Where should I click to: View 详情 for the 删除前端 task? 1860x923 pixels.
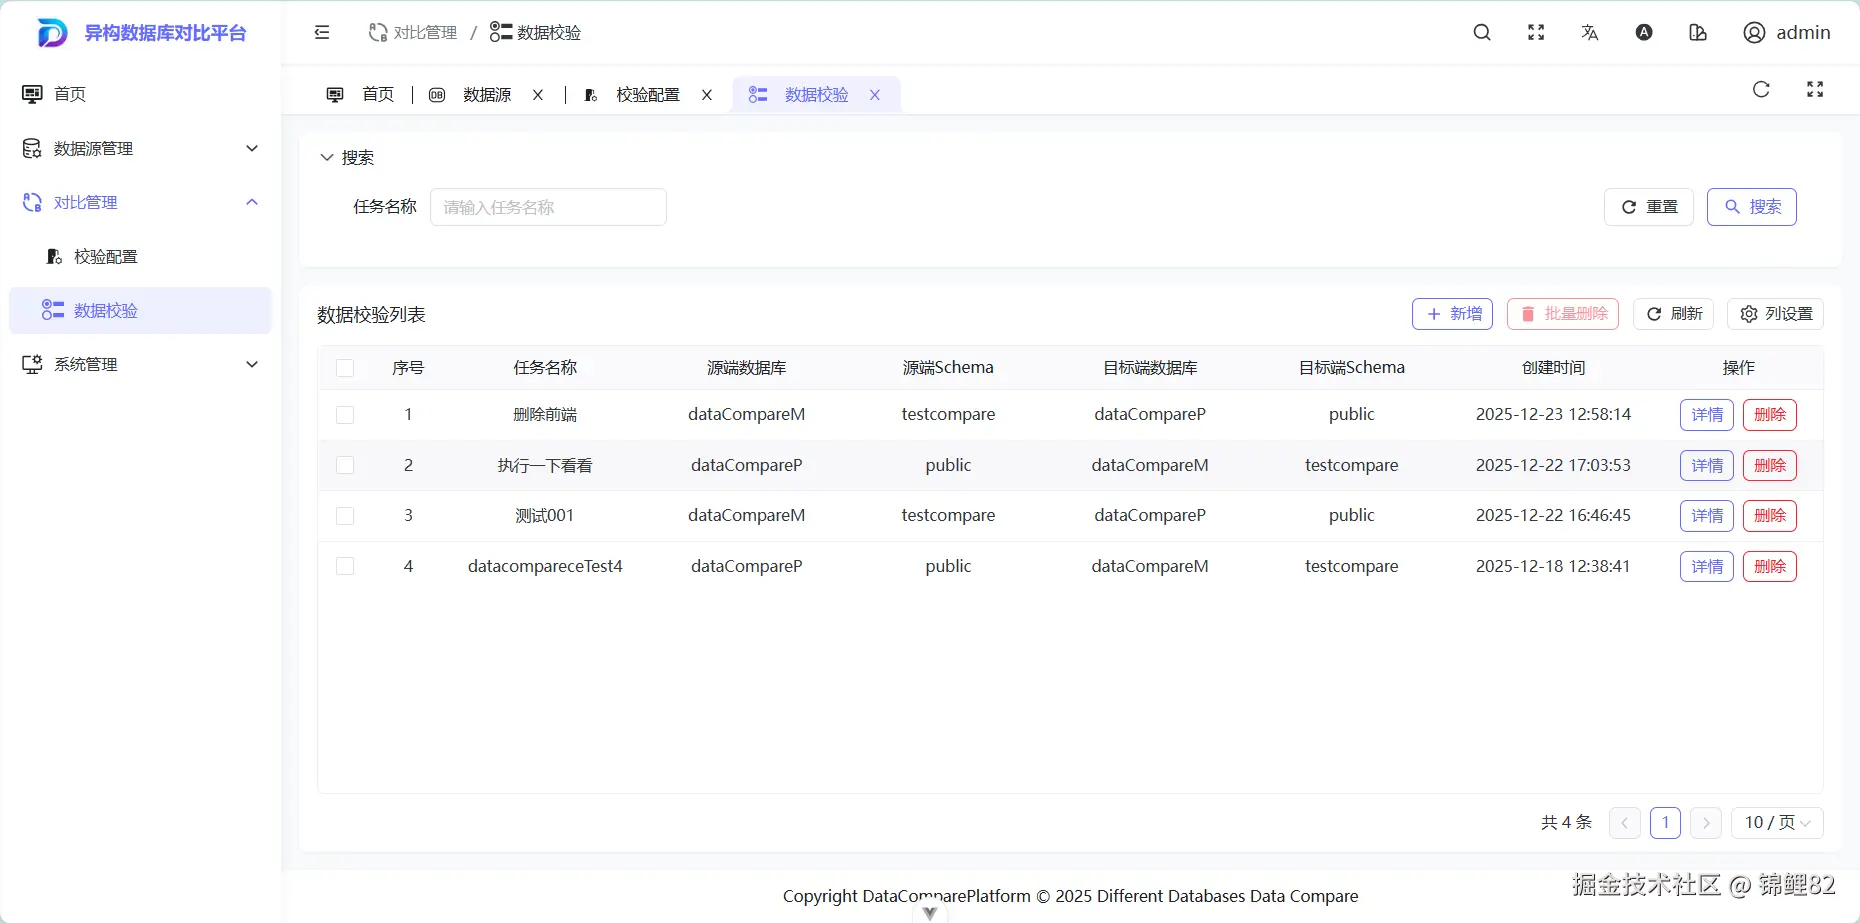pos(1707,415)
